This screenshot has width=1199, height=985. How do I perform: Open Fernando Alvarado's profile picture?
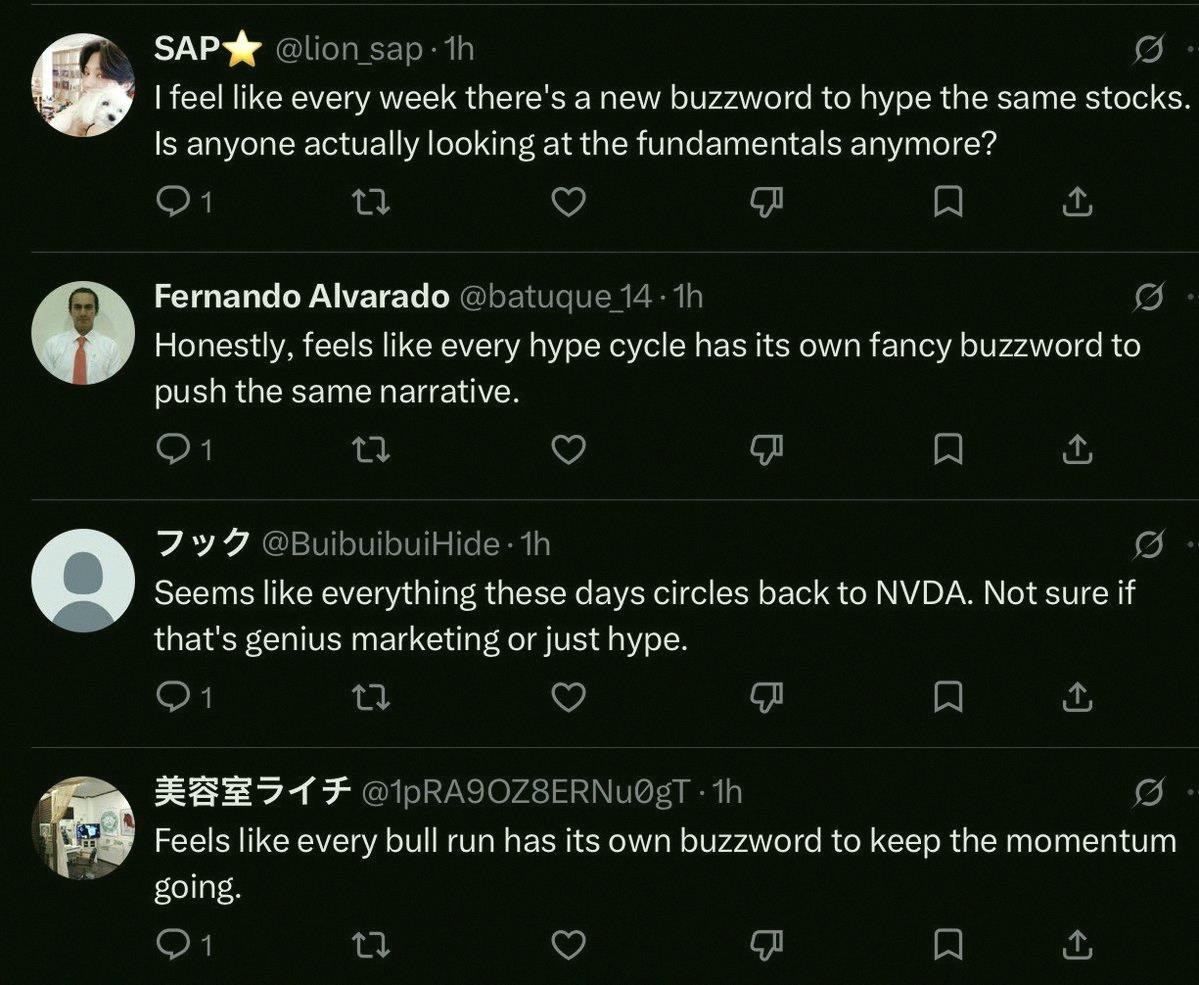[x=83, y=333]
